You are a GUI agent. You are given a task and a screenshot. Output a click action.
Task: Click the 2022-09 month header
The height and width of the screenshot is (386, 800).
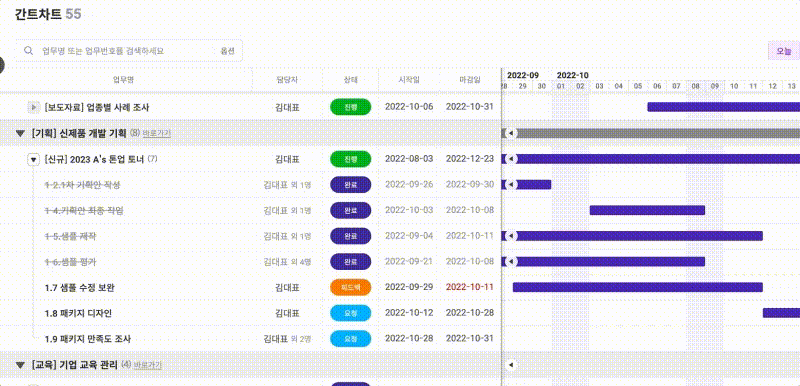523,75
